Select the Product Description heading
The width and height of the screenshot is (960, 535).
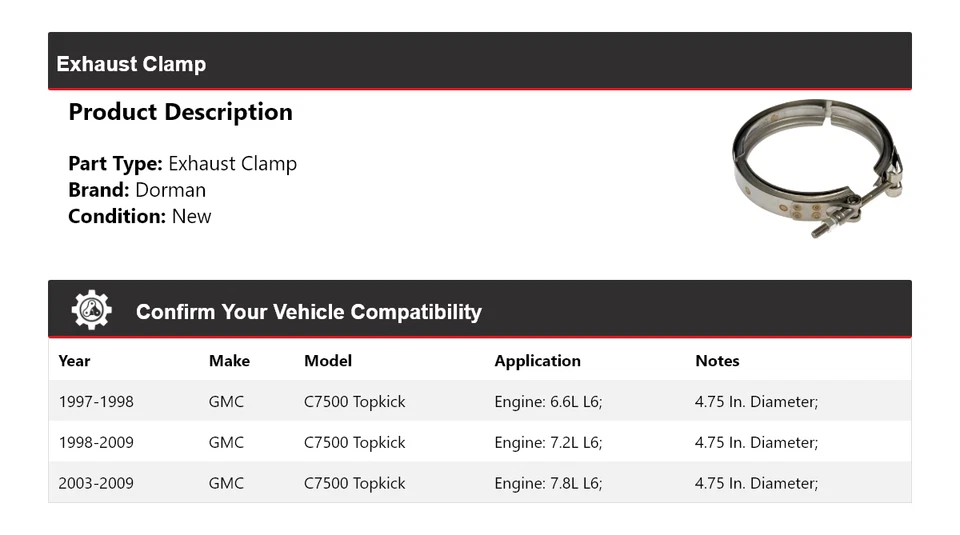180,112
